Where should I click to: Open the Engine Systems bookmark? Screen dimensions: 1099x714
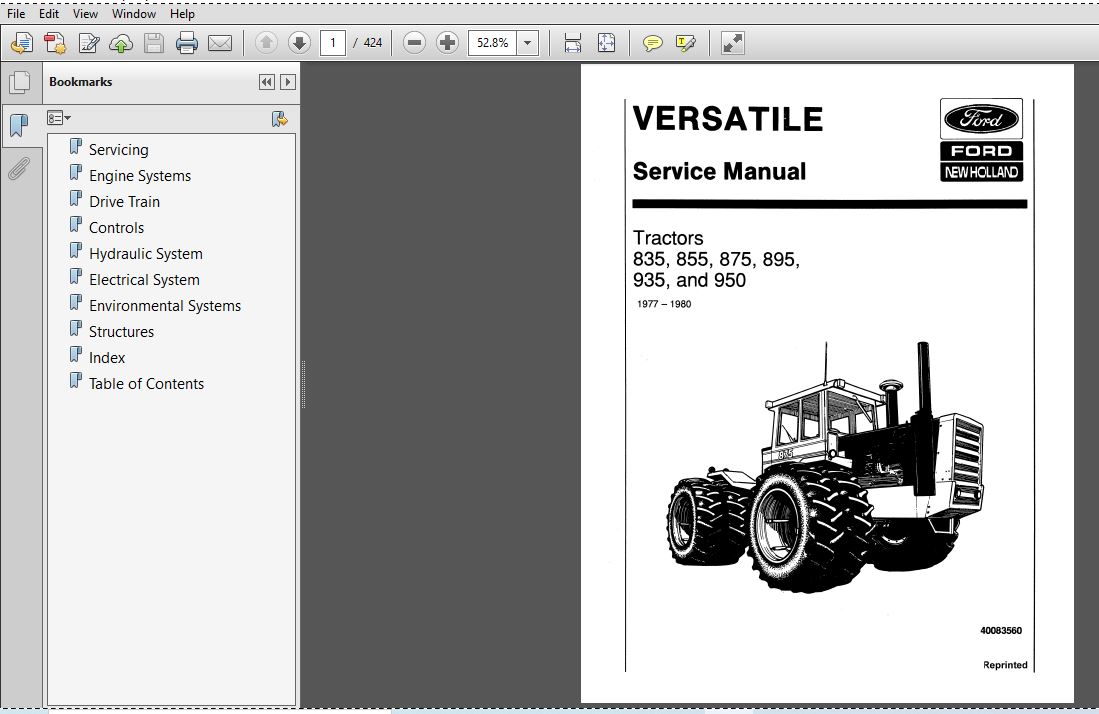[x=140, y=175]
